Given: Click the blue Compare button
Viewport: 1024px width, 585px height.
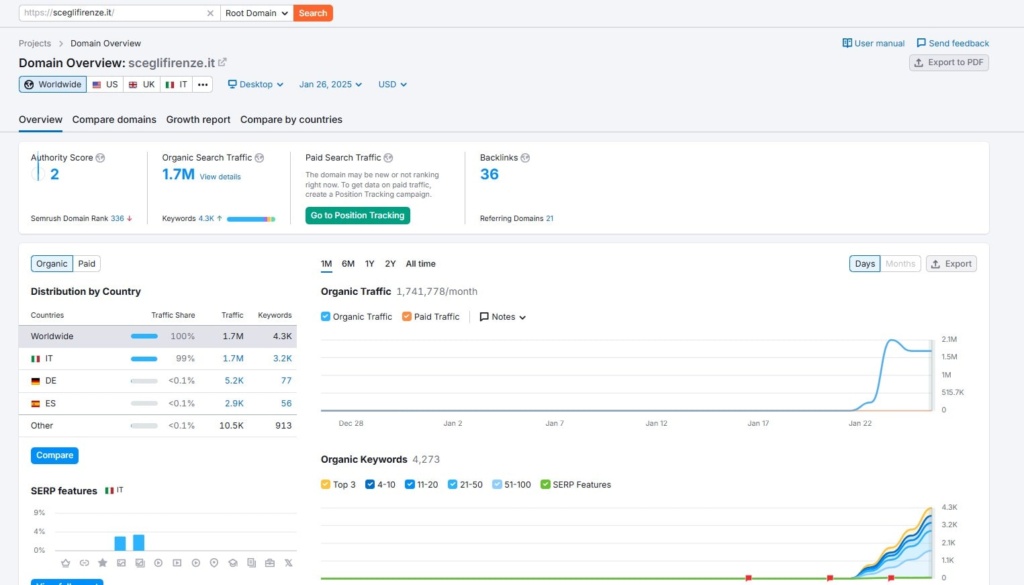Looking at the screenshot, I should point(54,455).
